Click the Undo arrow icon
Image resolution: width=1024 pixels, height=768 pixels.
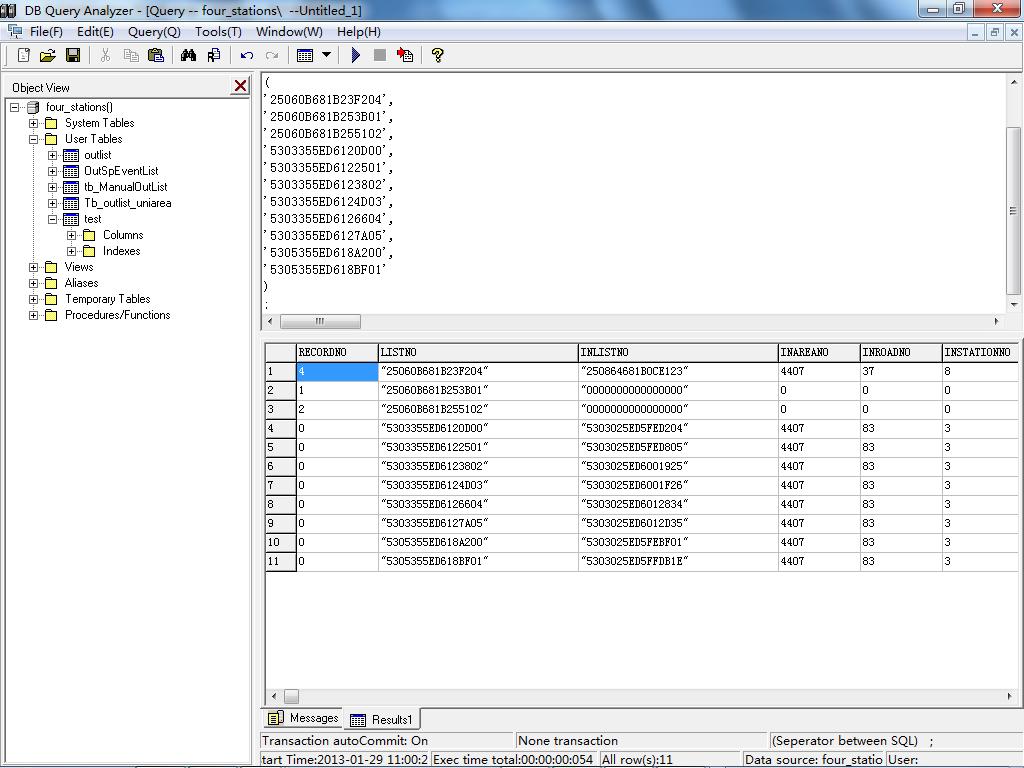tap(246, 56)
